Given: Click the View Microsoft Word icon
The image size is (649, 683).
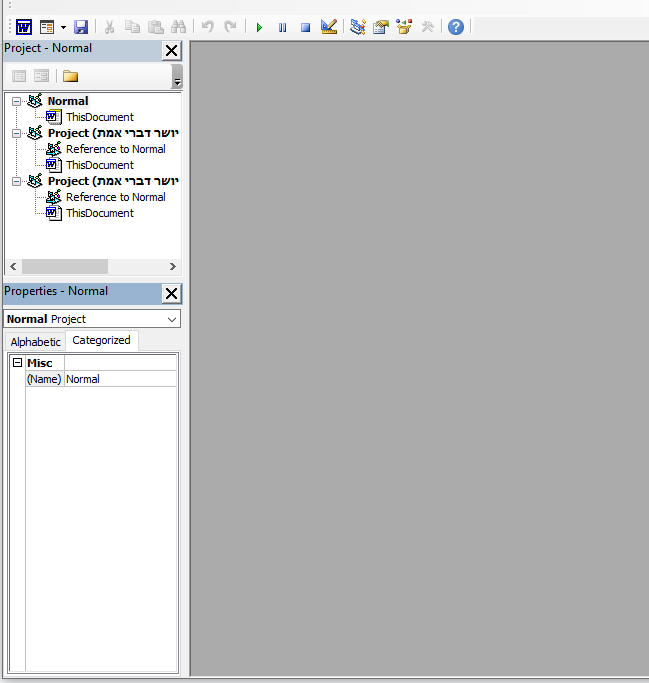Looking at the screenshot, I should click(x=23, y=27).
